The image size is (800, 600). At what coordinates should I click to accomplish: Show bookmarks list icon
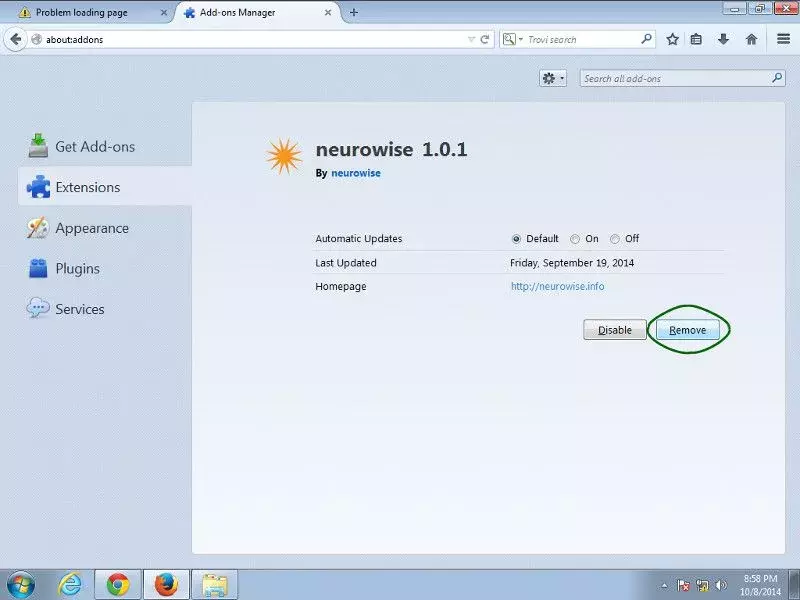[696, 39]
